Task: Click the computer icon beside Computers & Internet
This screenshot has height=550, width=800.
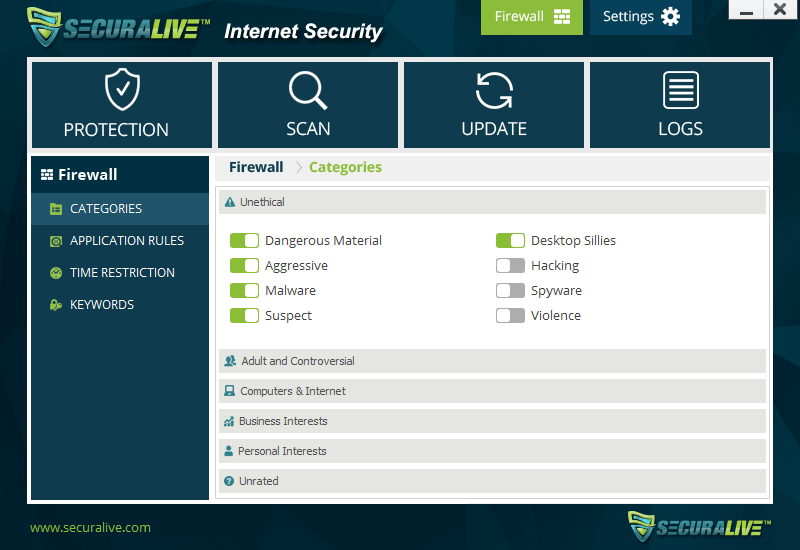Action: pyautogui.click(x=230, y=391)
